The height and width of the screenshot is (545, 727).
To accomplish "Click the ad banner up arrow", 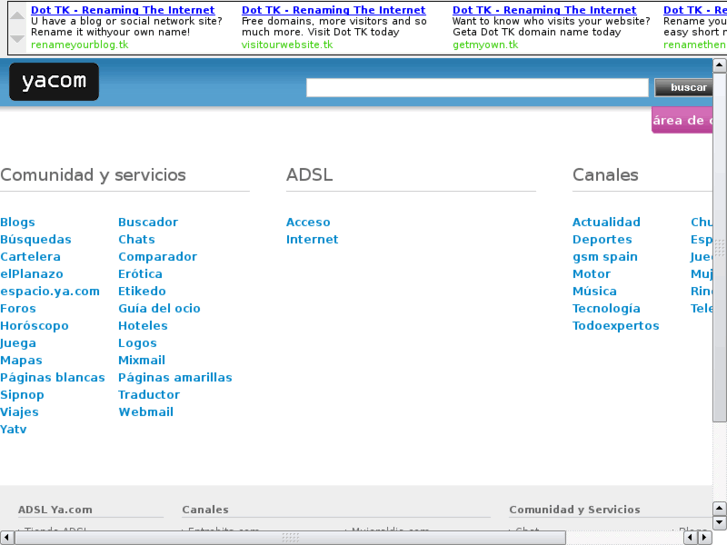I will click(x=17, y=16).
